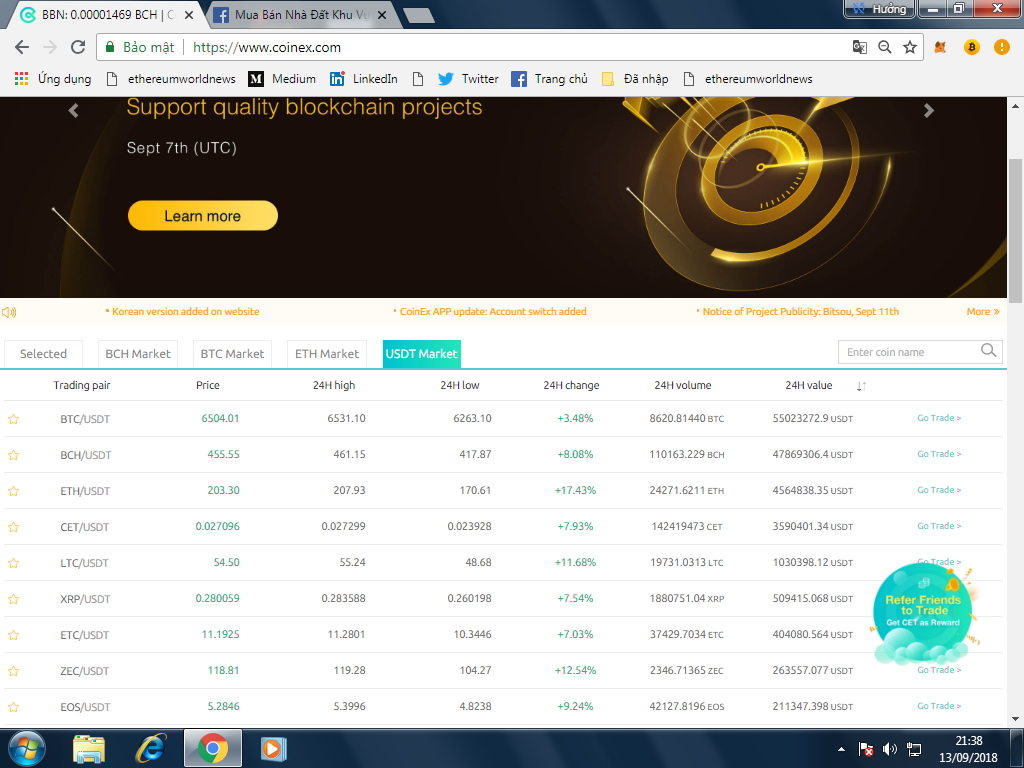Viewport: 1024px width, 768px height.
Task: Click the ETH/USDT trading pair
Action: pos(85,491)
